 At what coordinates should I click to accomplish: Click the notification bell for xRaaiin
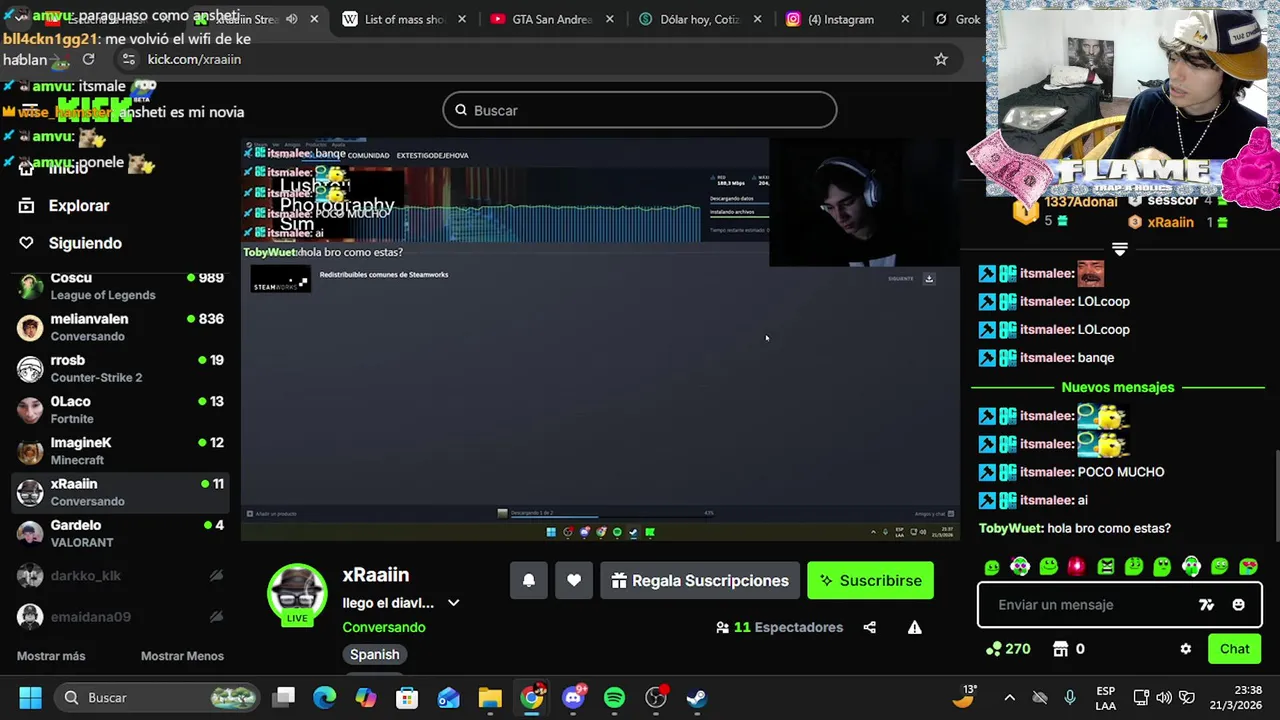pos(529,580)
